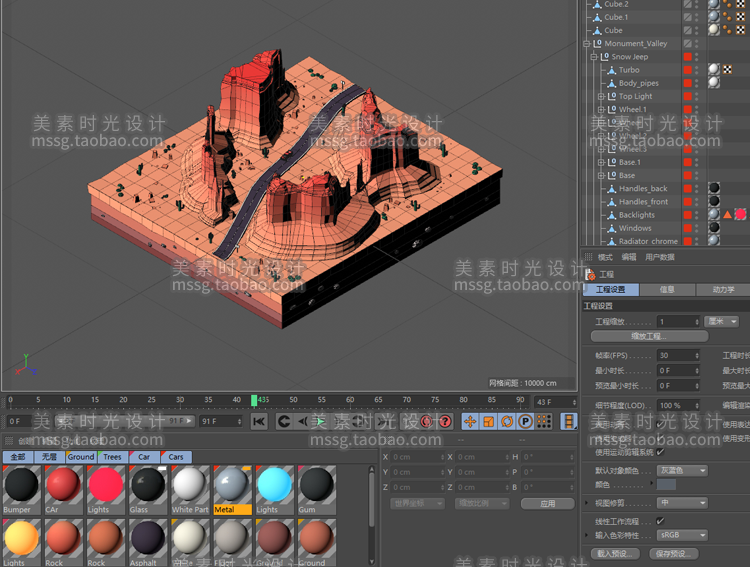This screenshot has width=750, height=567.
Task: Select the Metal material
Action: (232, 490)
